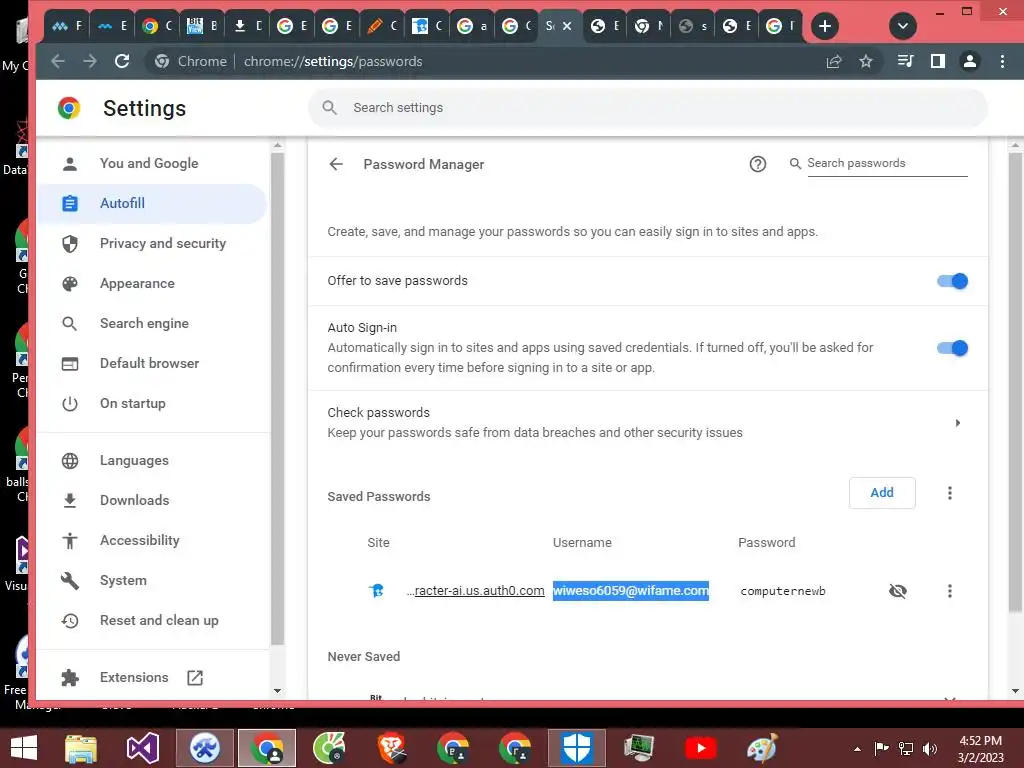
Task: Open System settings section
Action: click(152, 581)
